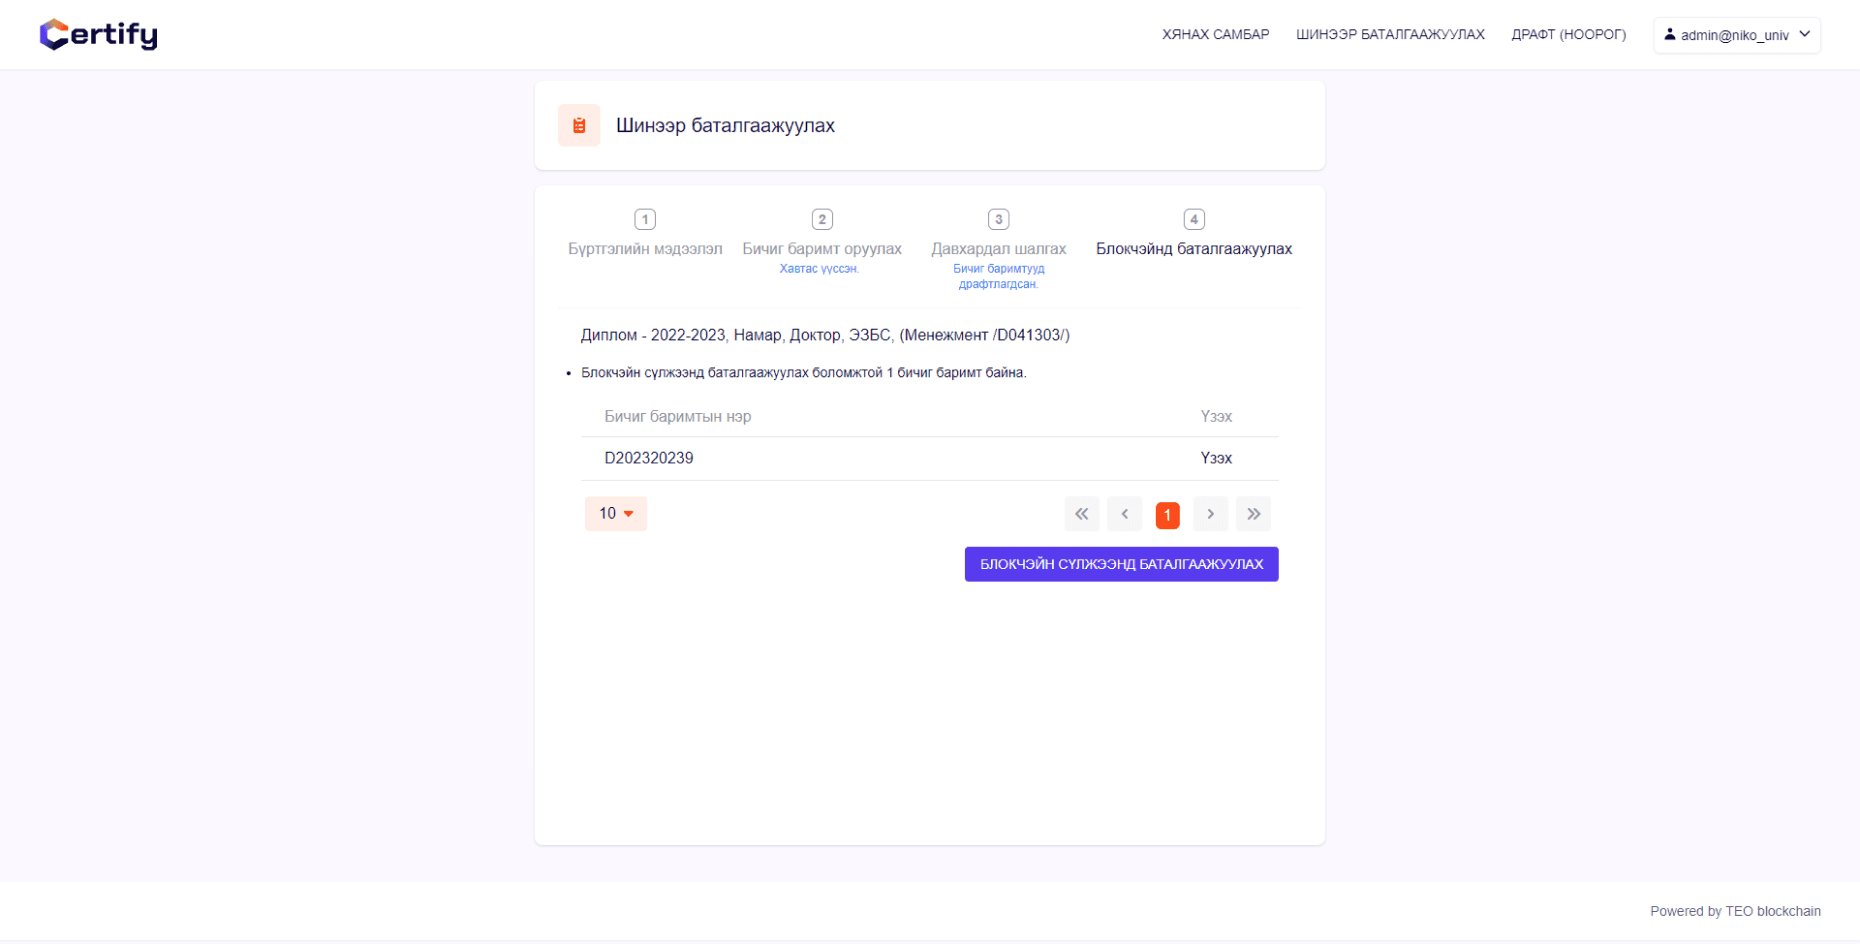Jump to the last page of results
Viewport: 1860px width, 944px height.
[x=1253, y=514]
